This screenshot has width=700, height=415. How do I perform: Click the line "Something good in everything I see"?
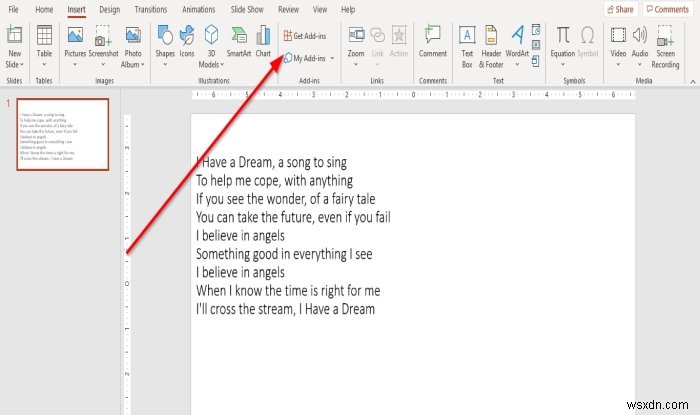pos(284,254)
